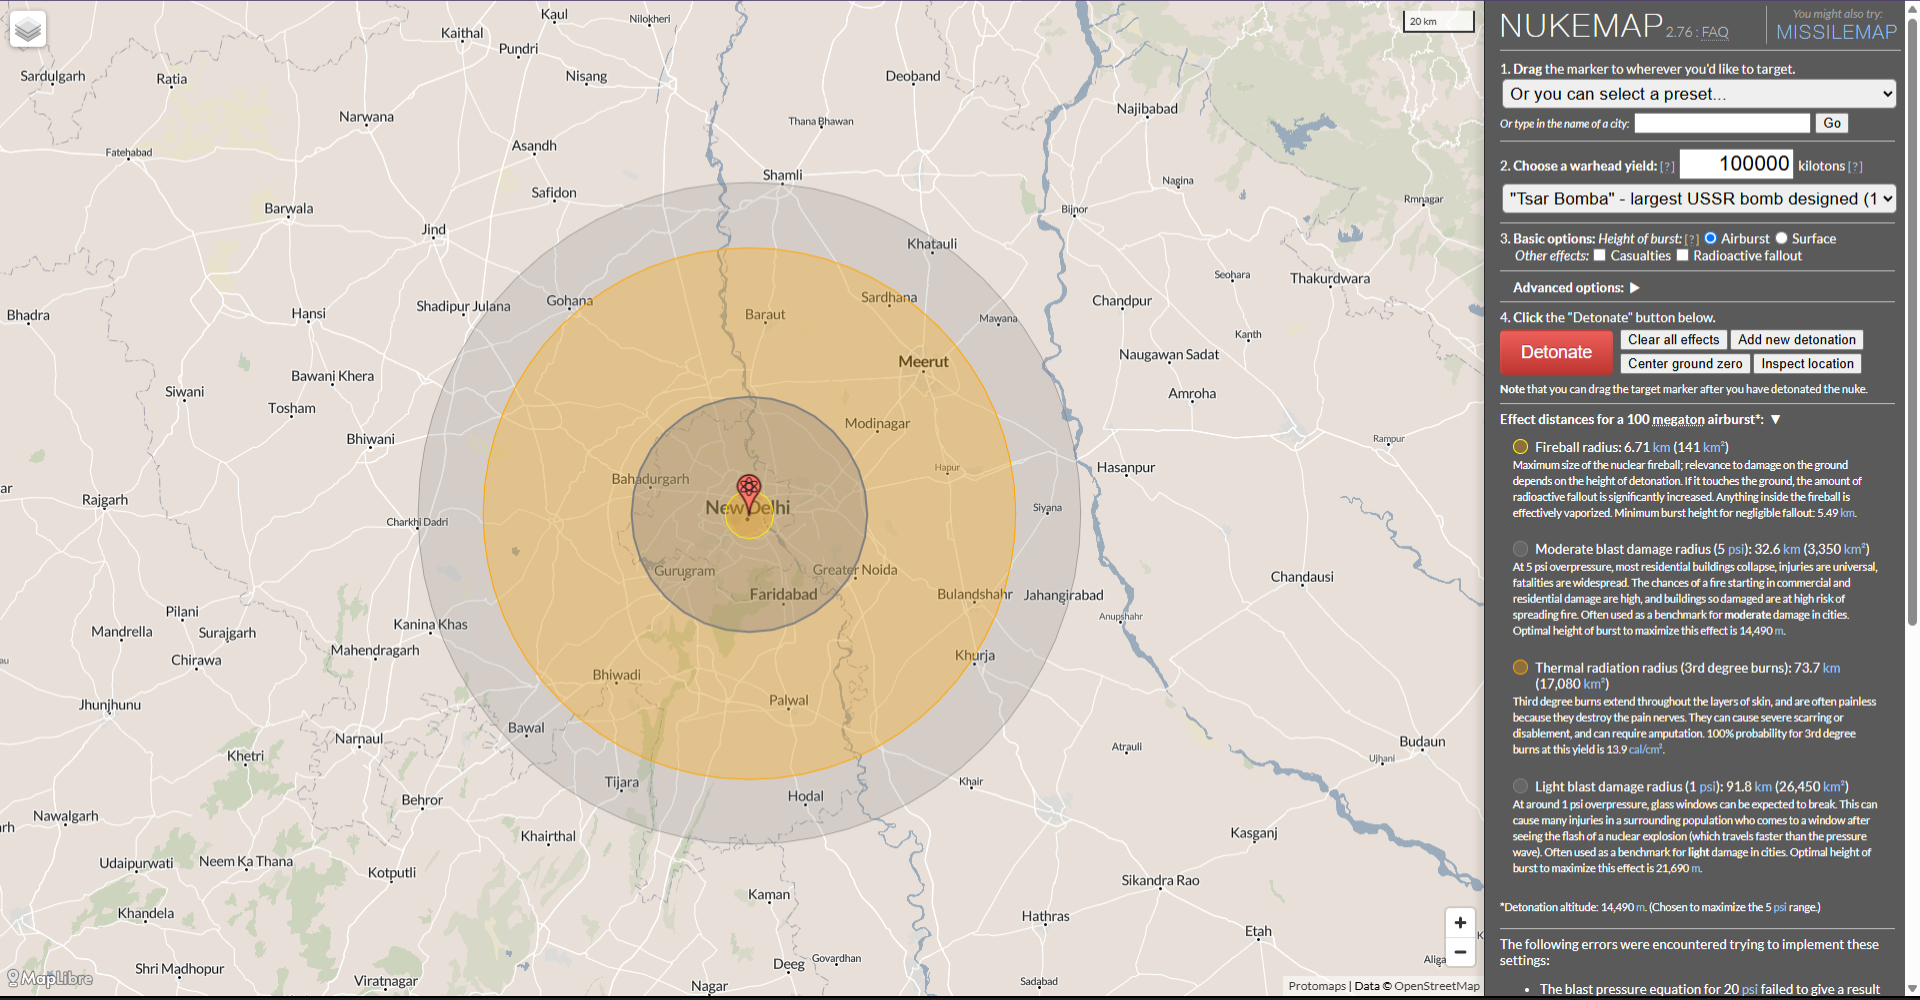The image size is (1920, 1000).
Task: Open help link after kilotons
Action: (x=1855, y=167)
